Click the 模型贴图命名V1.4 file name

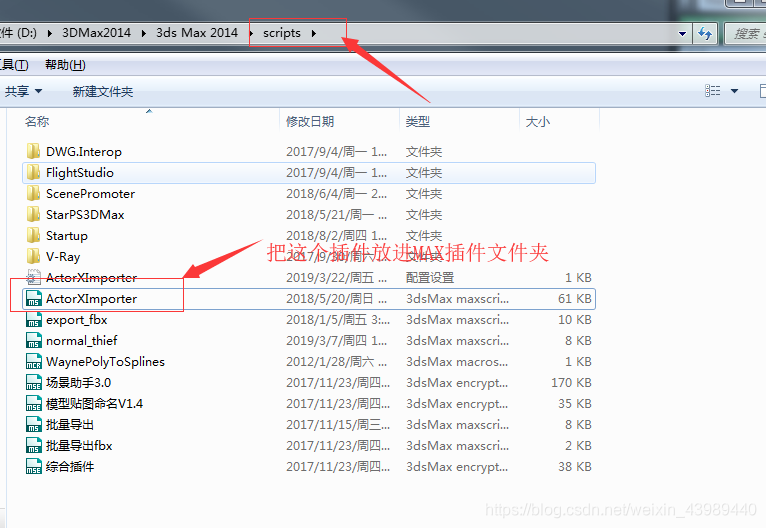pyautogui.click(x=94, y=403)
